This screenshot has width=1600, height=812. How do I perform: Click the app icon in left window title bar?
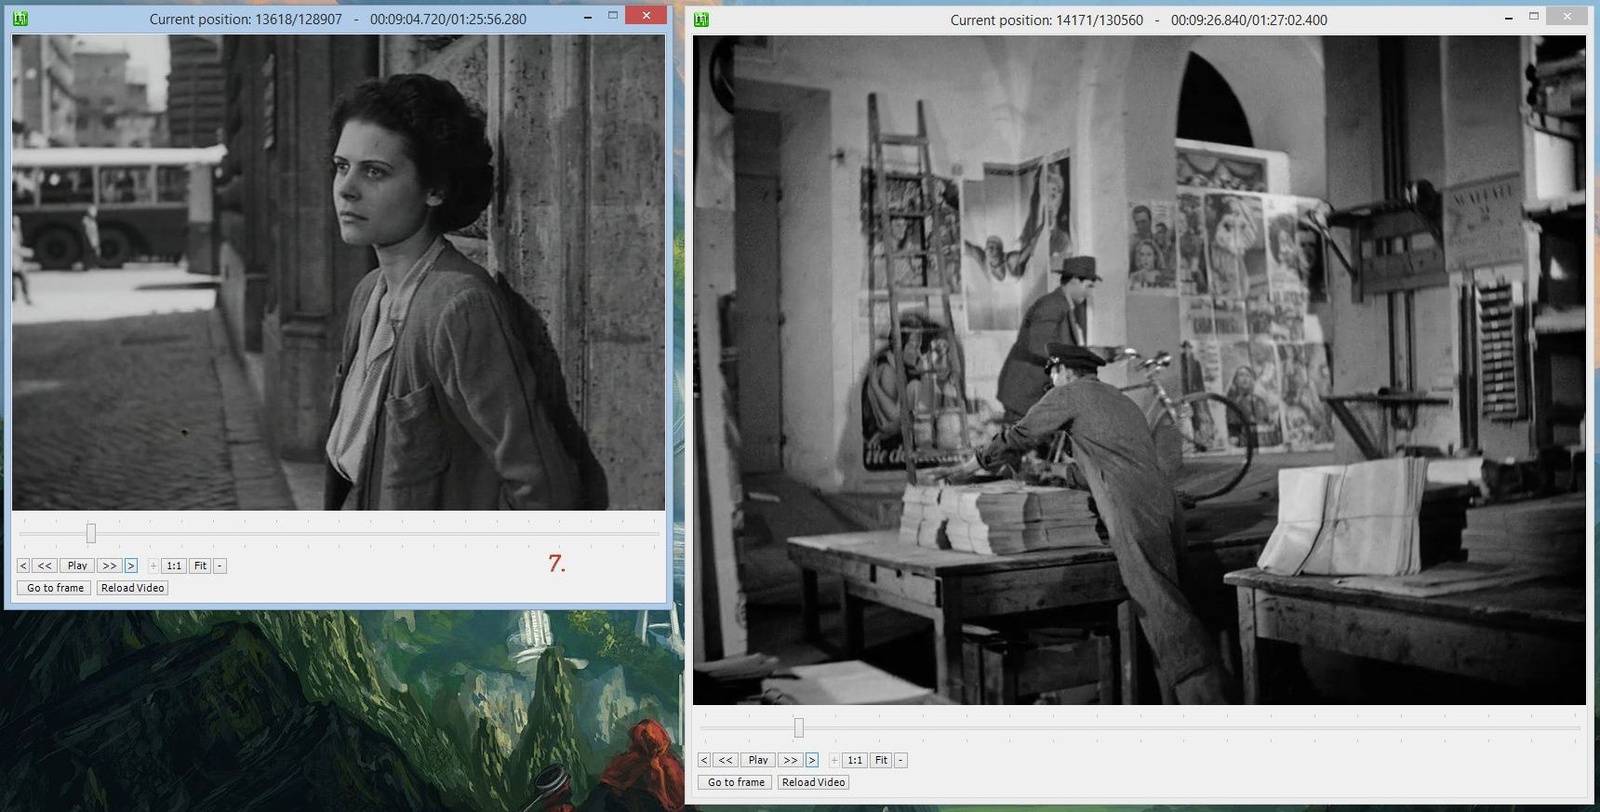(x=20, y=18)
